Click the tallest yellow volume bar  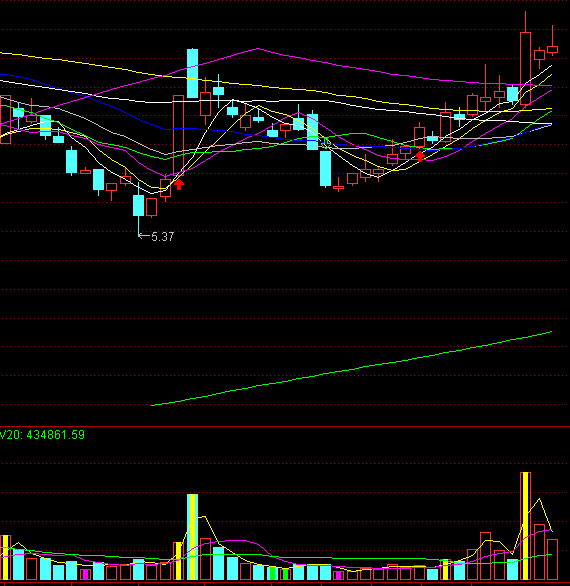(526, 526)
